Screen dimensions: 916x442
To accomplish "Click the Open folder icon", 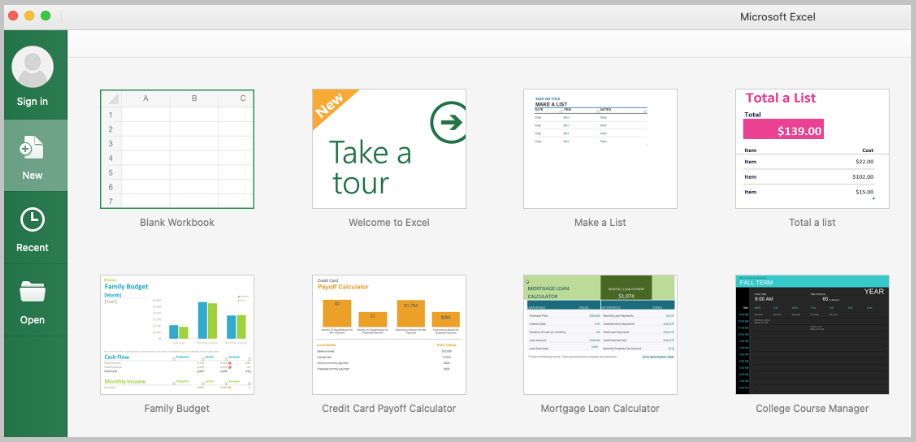I will [x=32, y=291].
